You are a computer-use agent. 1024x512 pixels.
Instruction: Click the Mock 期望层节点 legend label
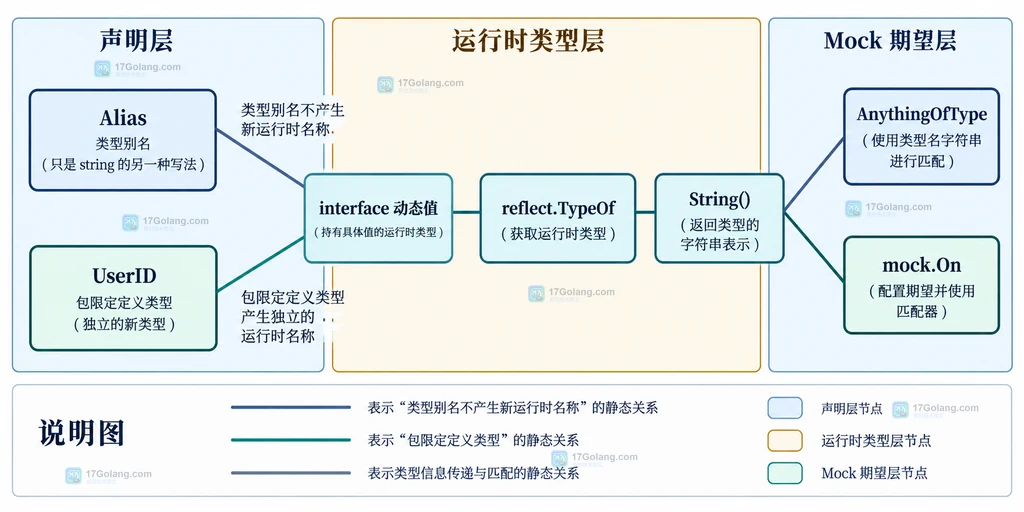874,473
